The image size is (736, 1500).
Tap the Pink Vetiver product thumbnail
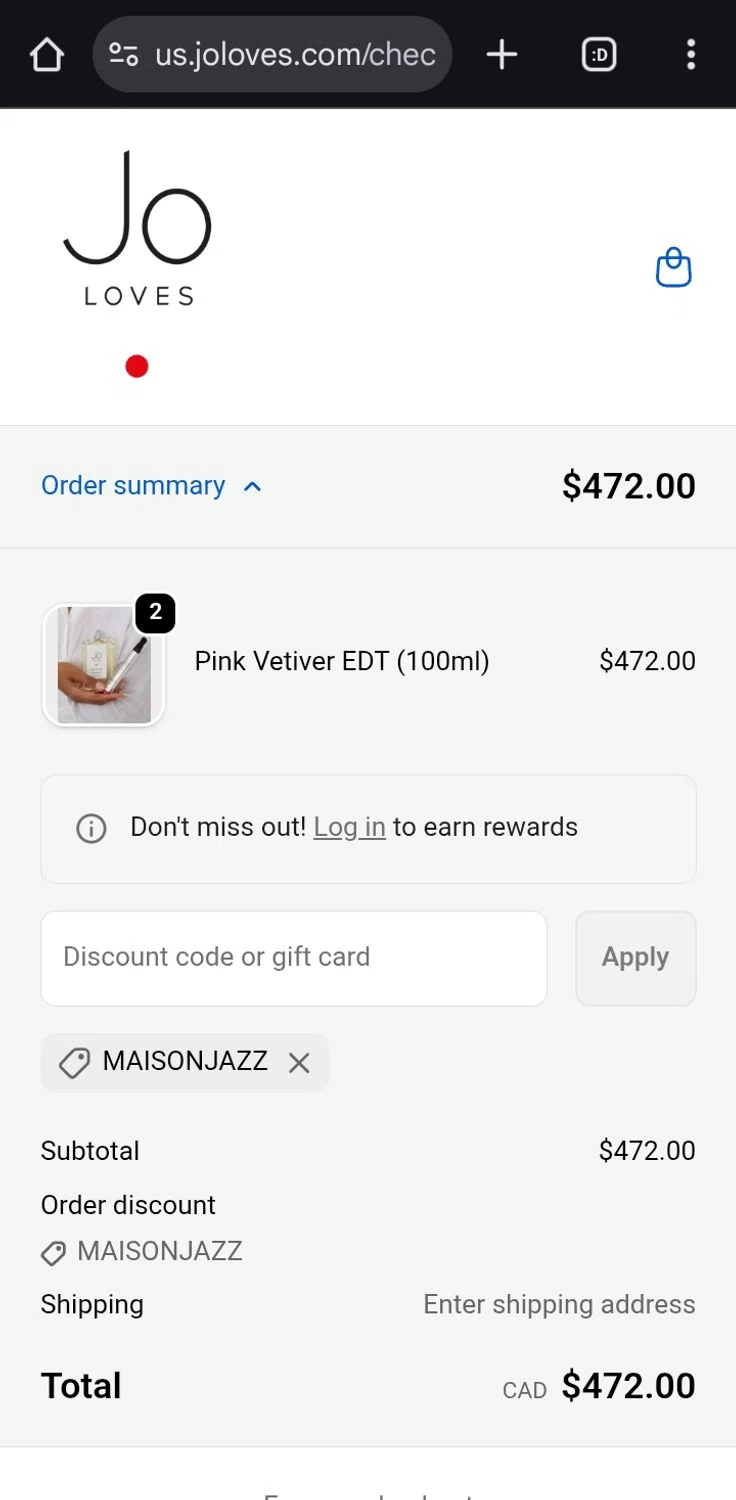coord(104,665)
